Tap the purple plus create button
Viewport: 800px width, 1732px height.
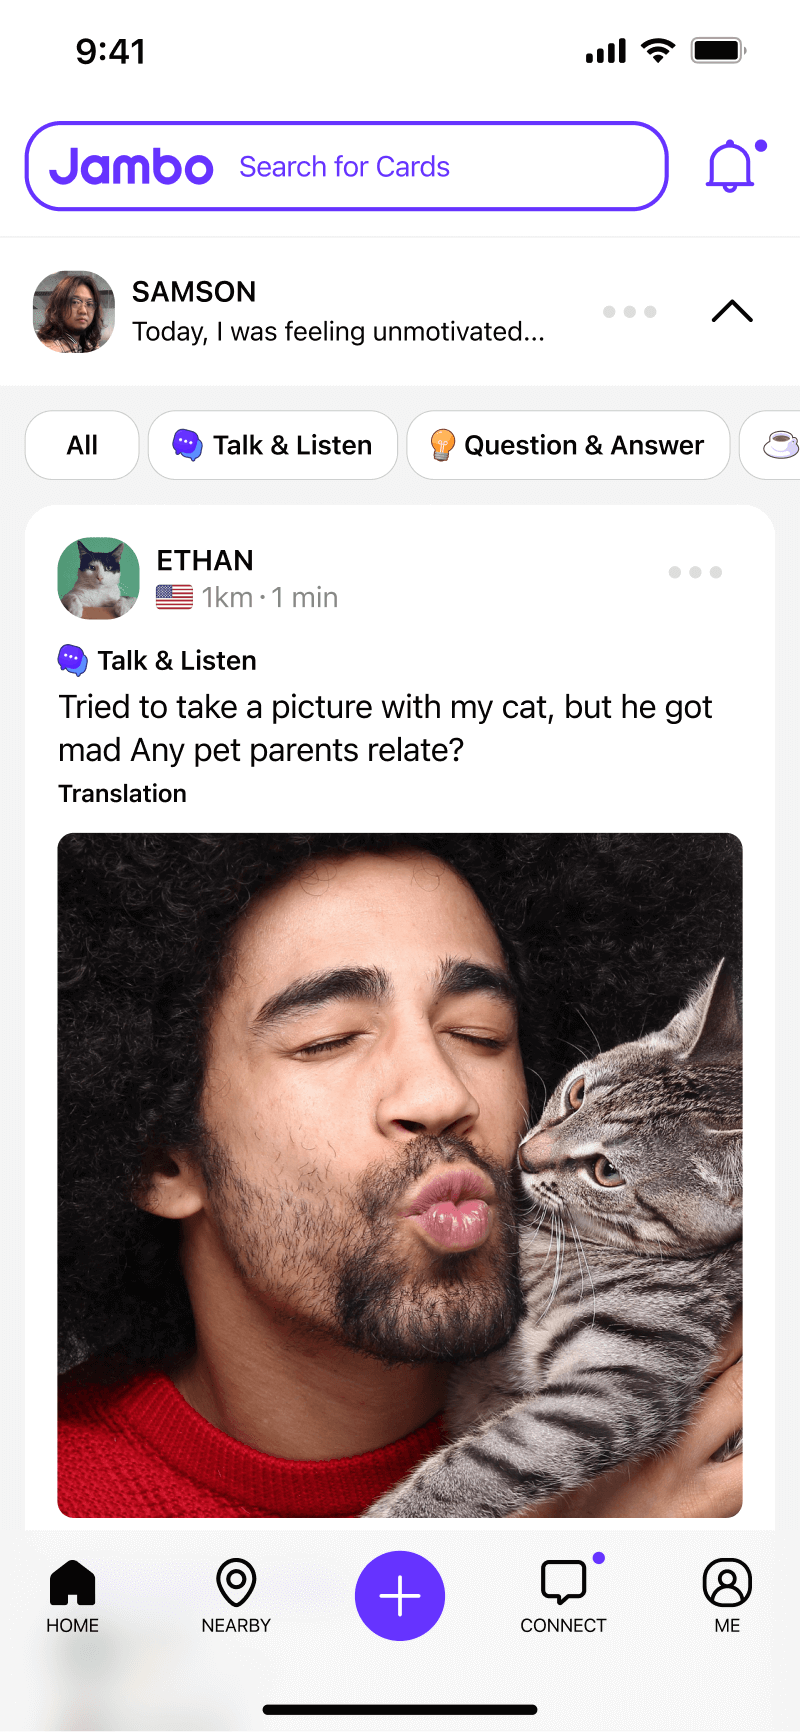400,1595
